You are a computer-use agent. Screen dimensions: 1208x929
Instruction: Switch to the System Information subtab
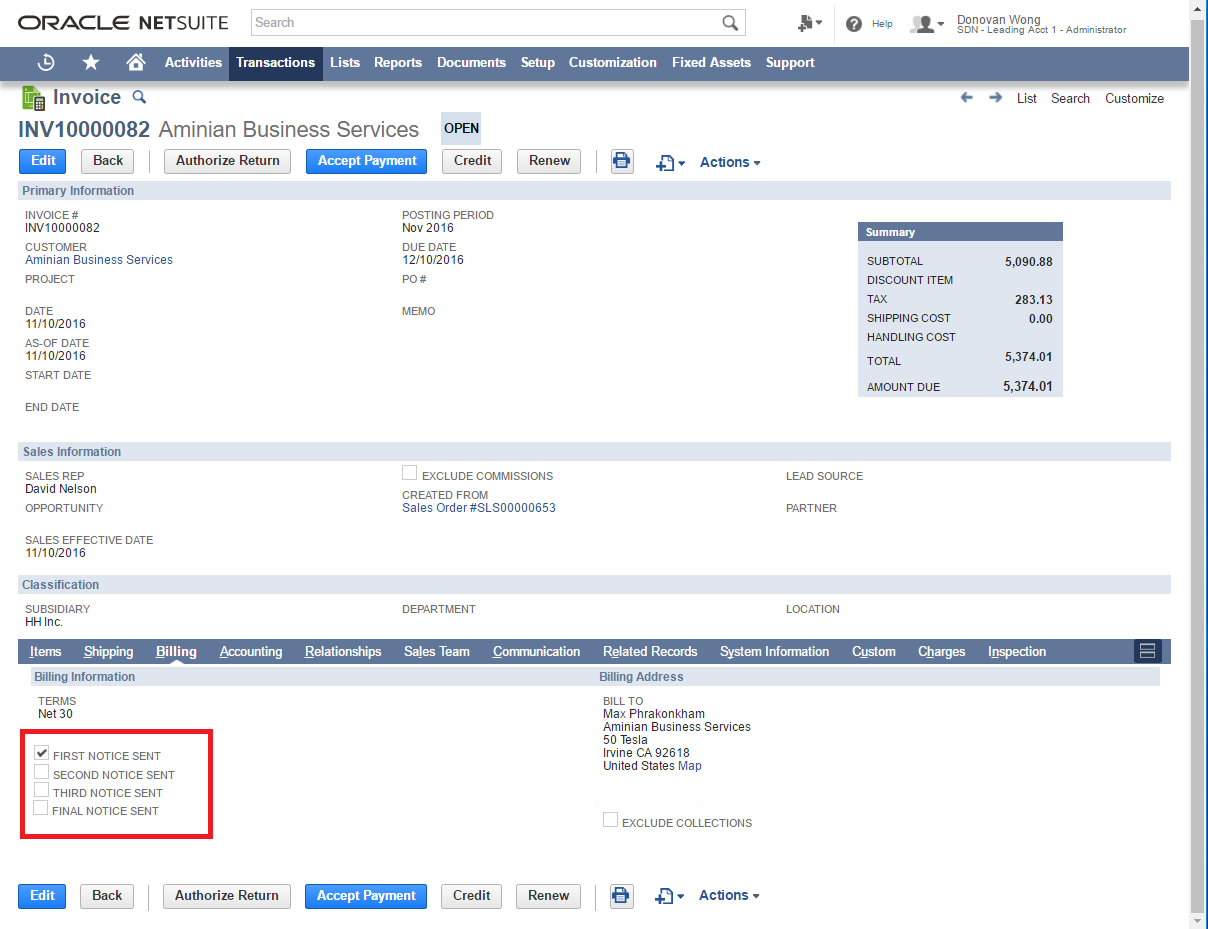(774, 651)
